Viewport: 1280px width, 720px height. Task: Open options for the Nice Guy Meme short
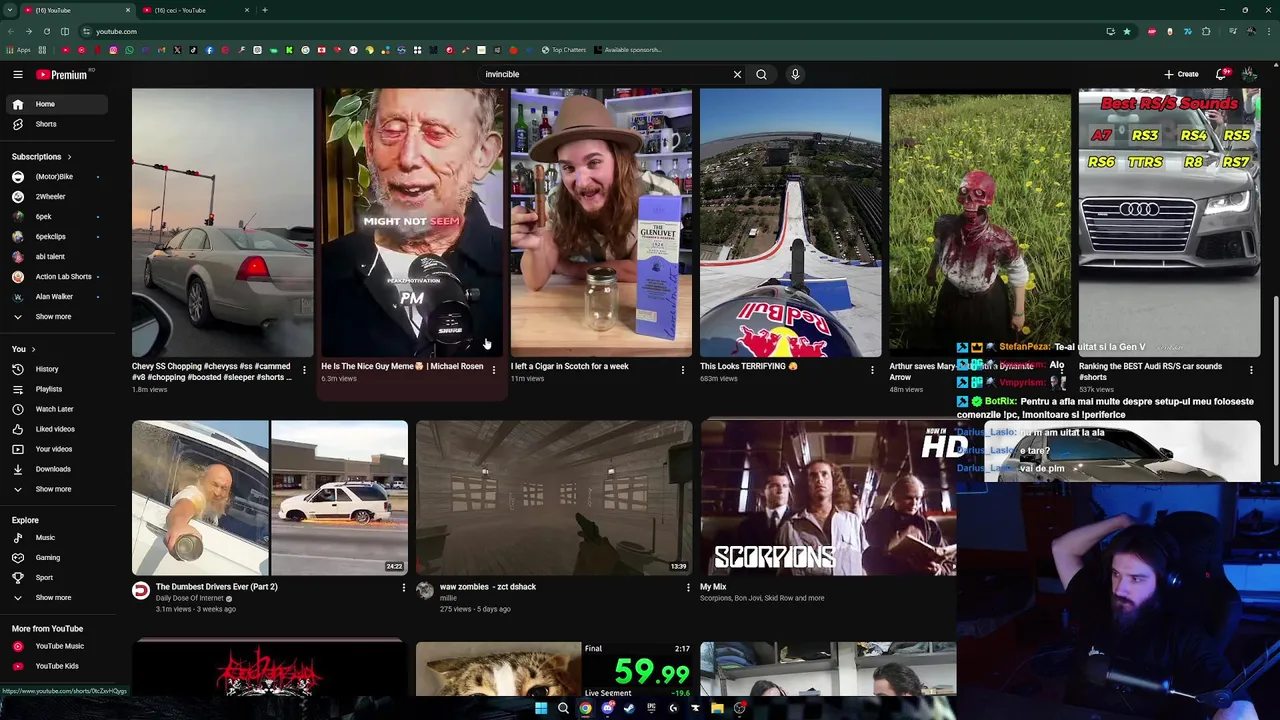coord(493,370)
